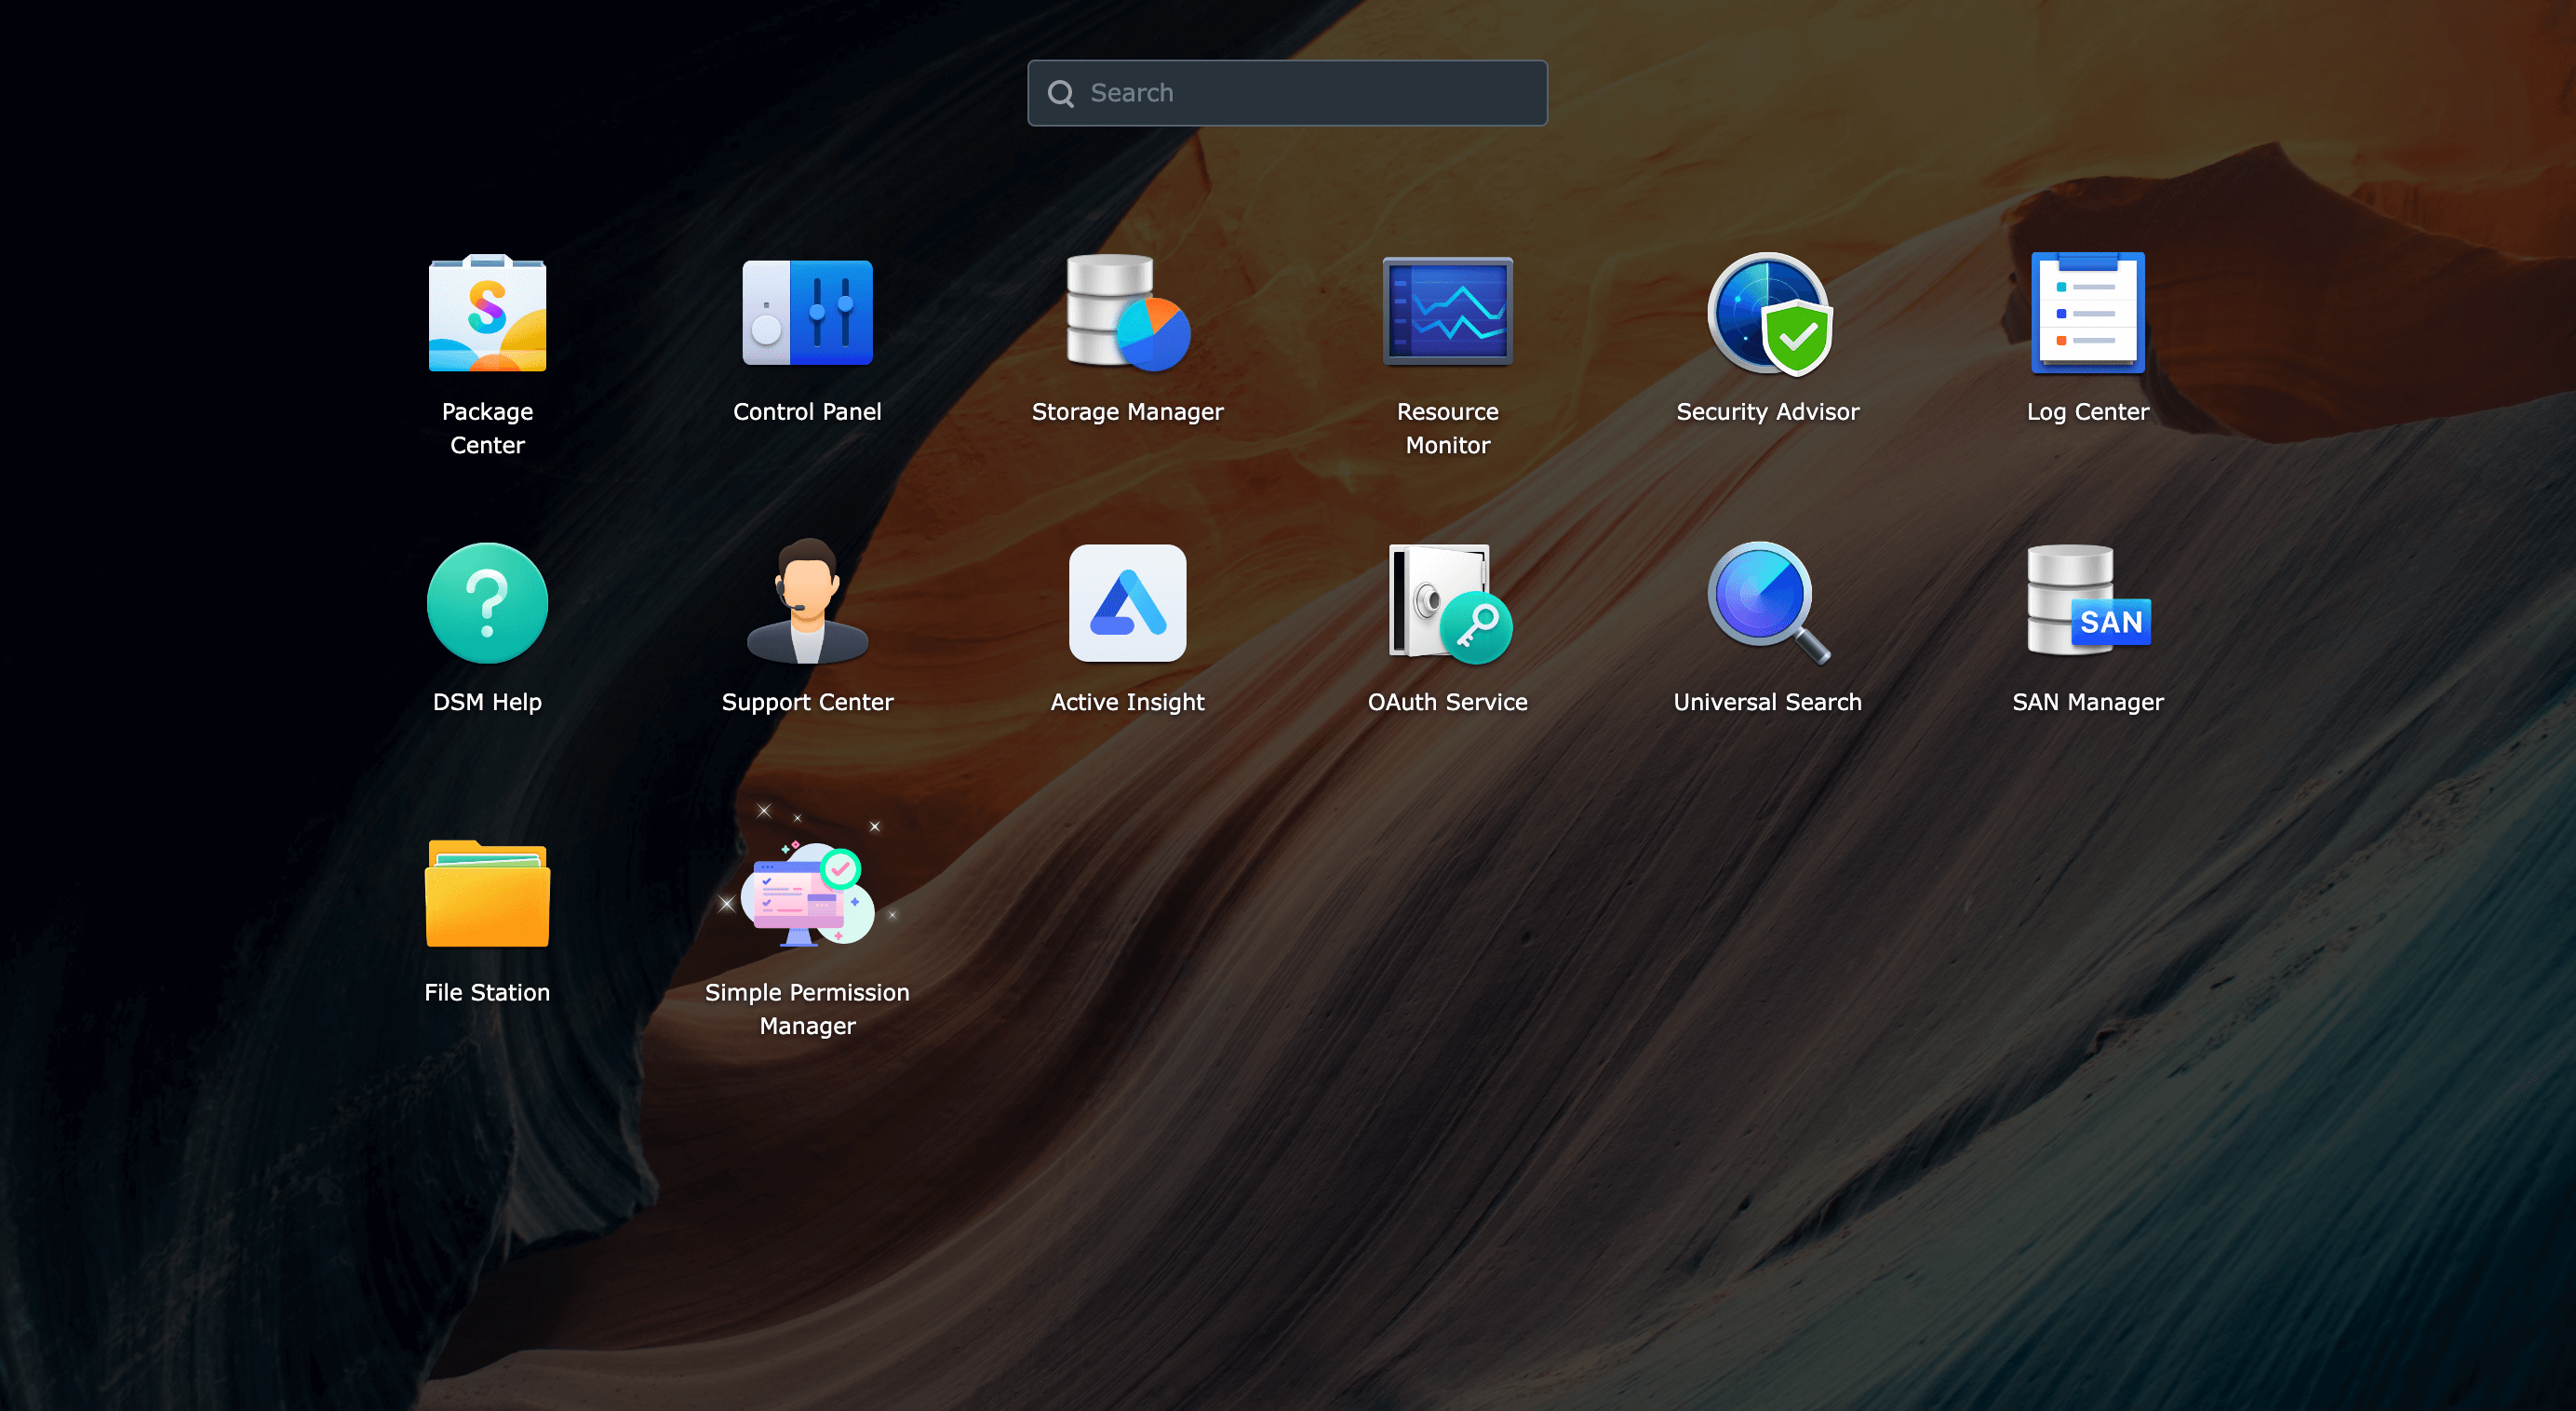Launch Universal Search app

(1767, 604)
